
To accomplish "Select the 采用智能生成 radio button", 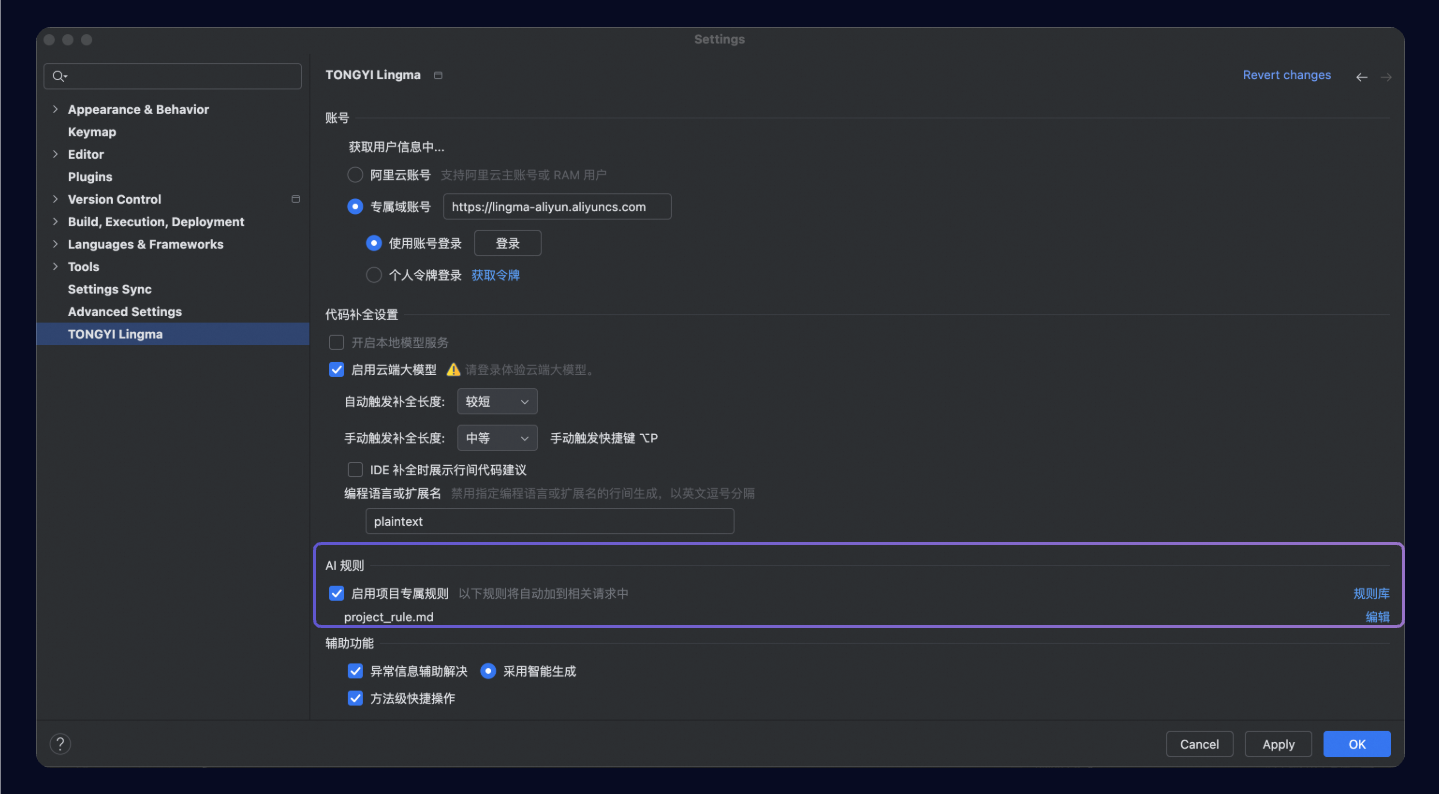I will click(488, 671).
